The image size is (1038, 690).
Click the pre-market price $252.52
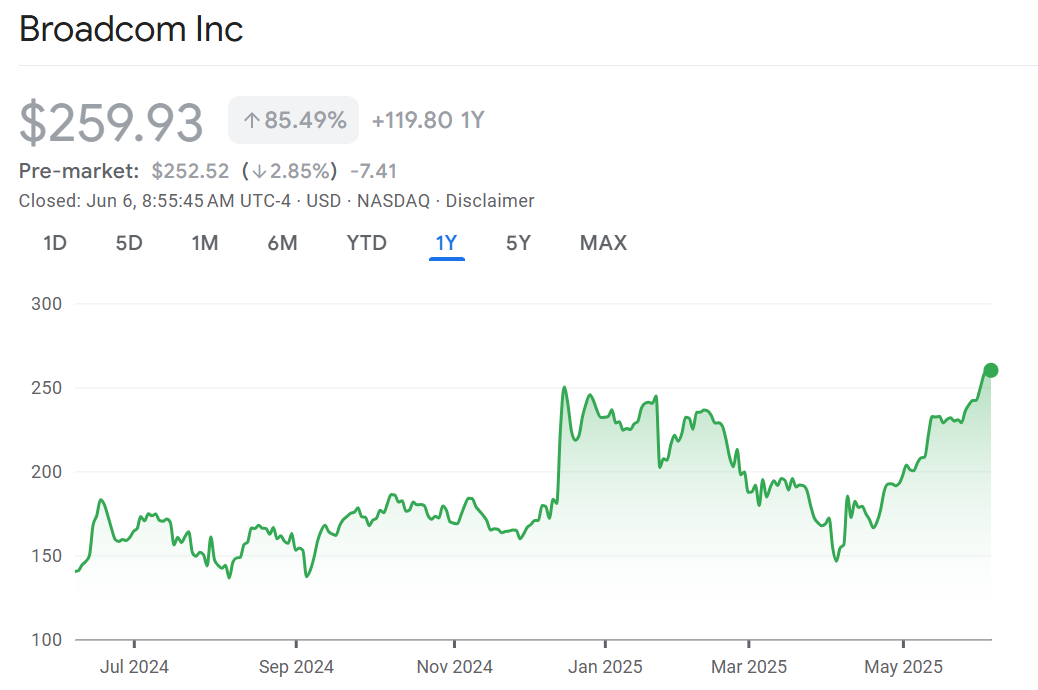190,171
